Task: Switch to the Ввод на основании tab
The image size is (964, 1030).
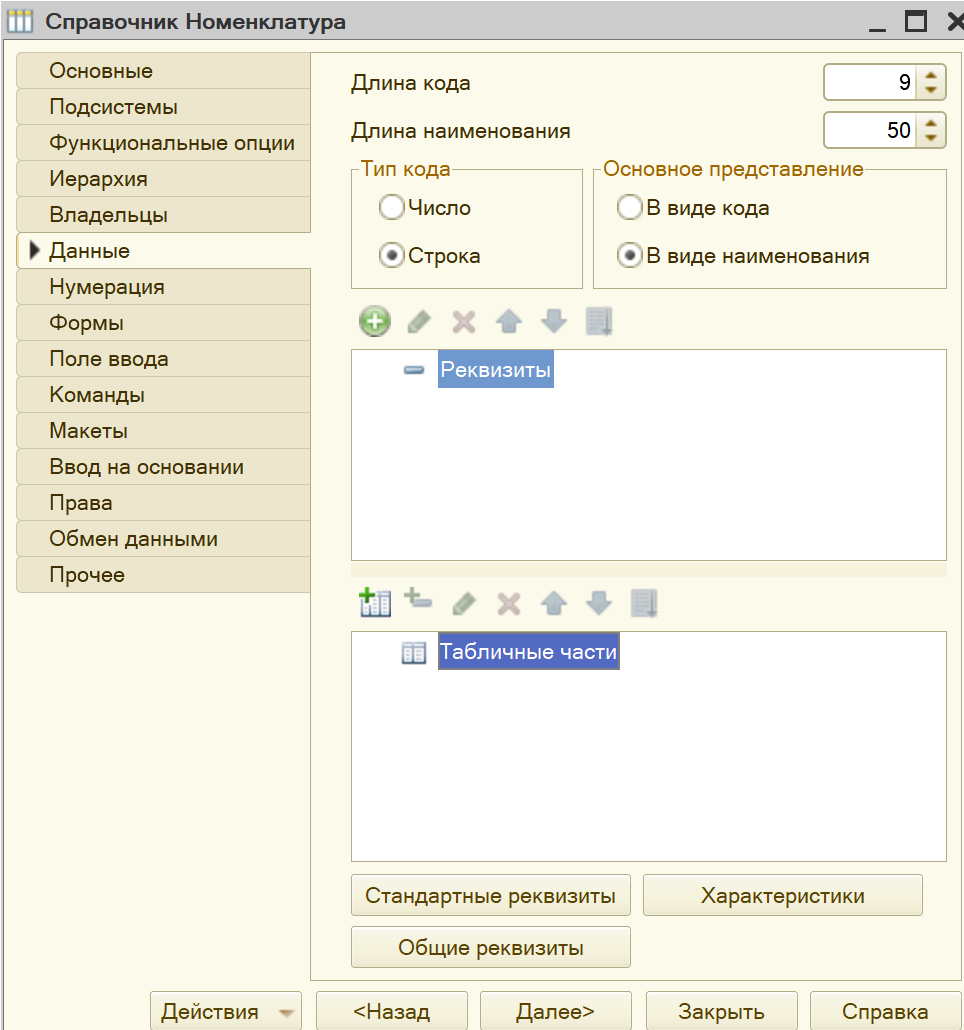Action: tap(164, 467)
